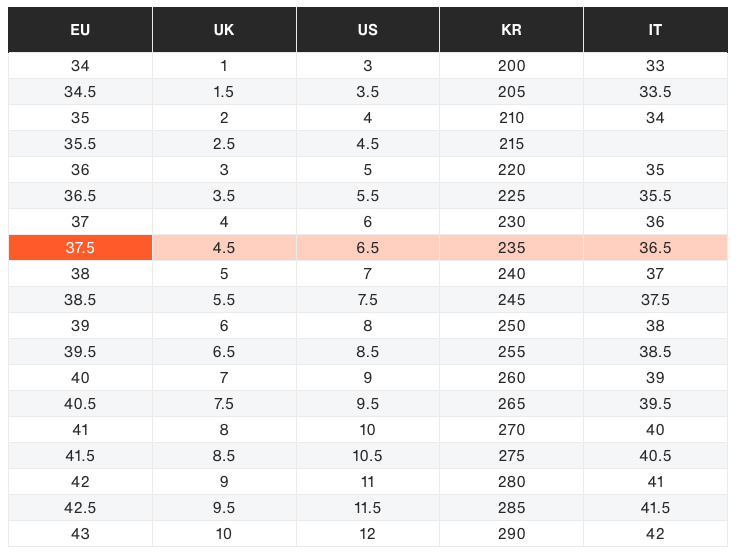Click the KR 290 cell
Image resolution: width=736 pixels, height=555 pixels.
[x=512, y=533]
